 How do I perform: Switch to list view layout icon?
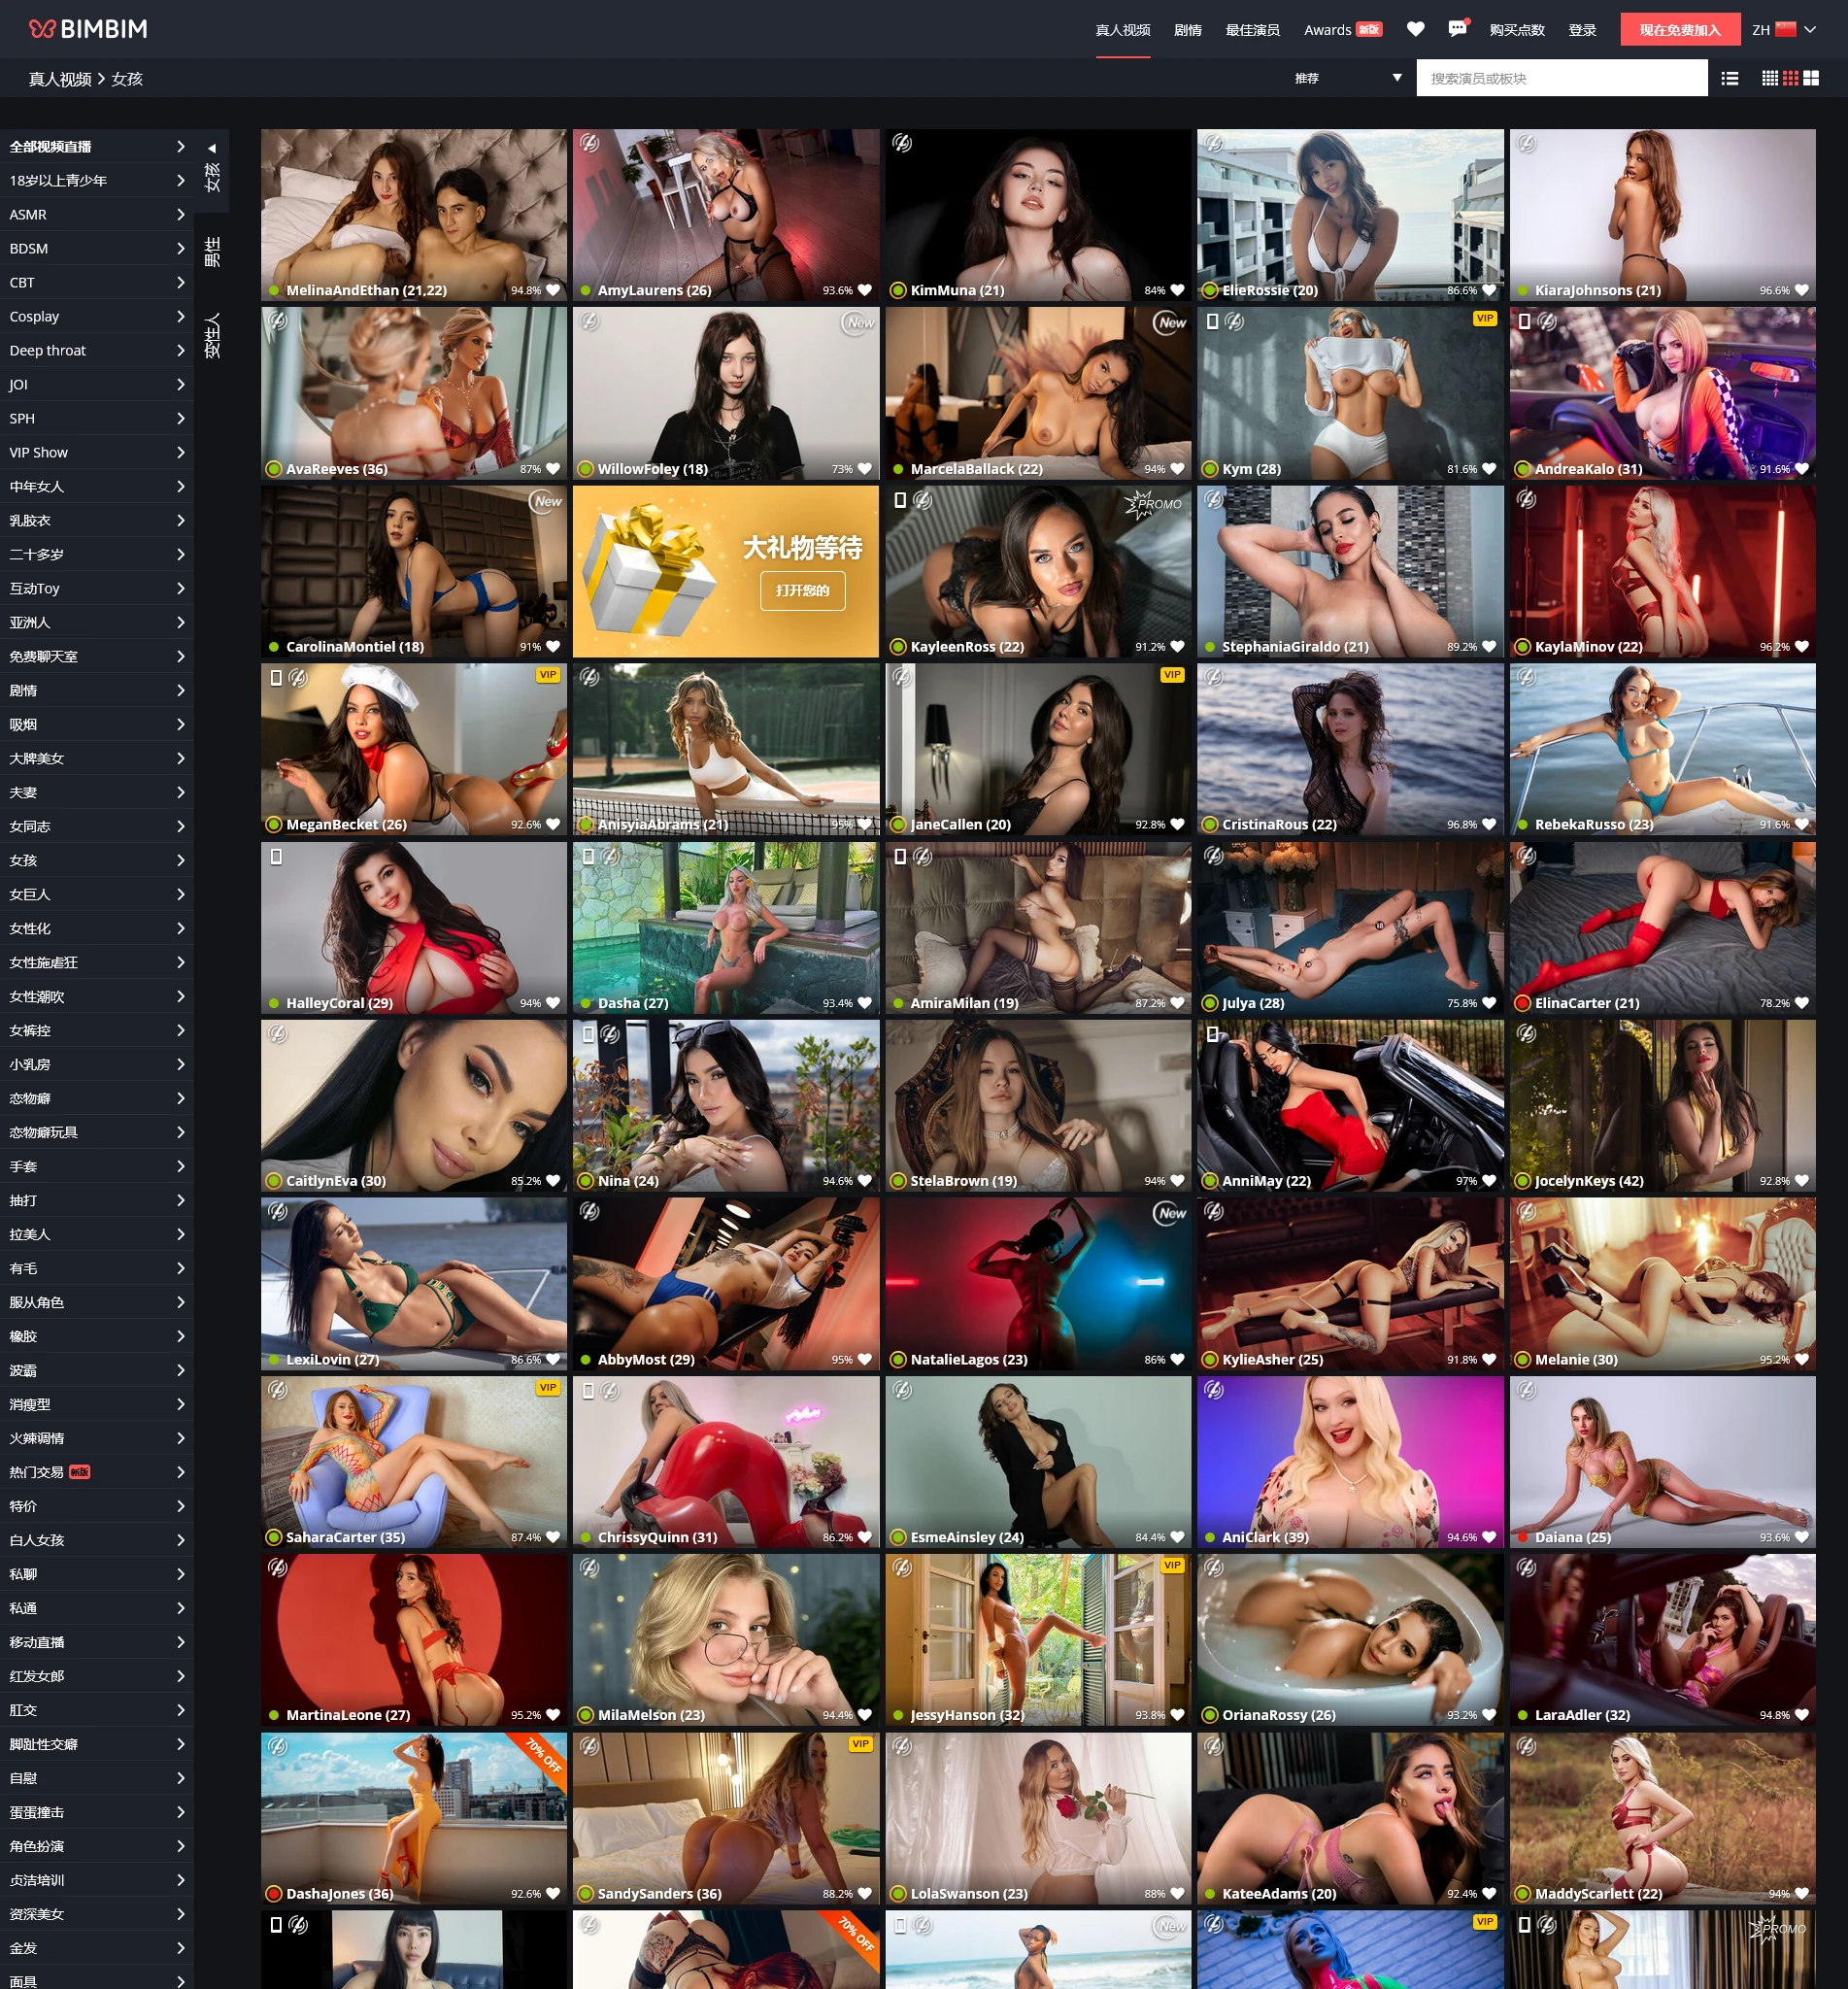[1729, 78]
